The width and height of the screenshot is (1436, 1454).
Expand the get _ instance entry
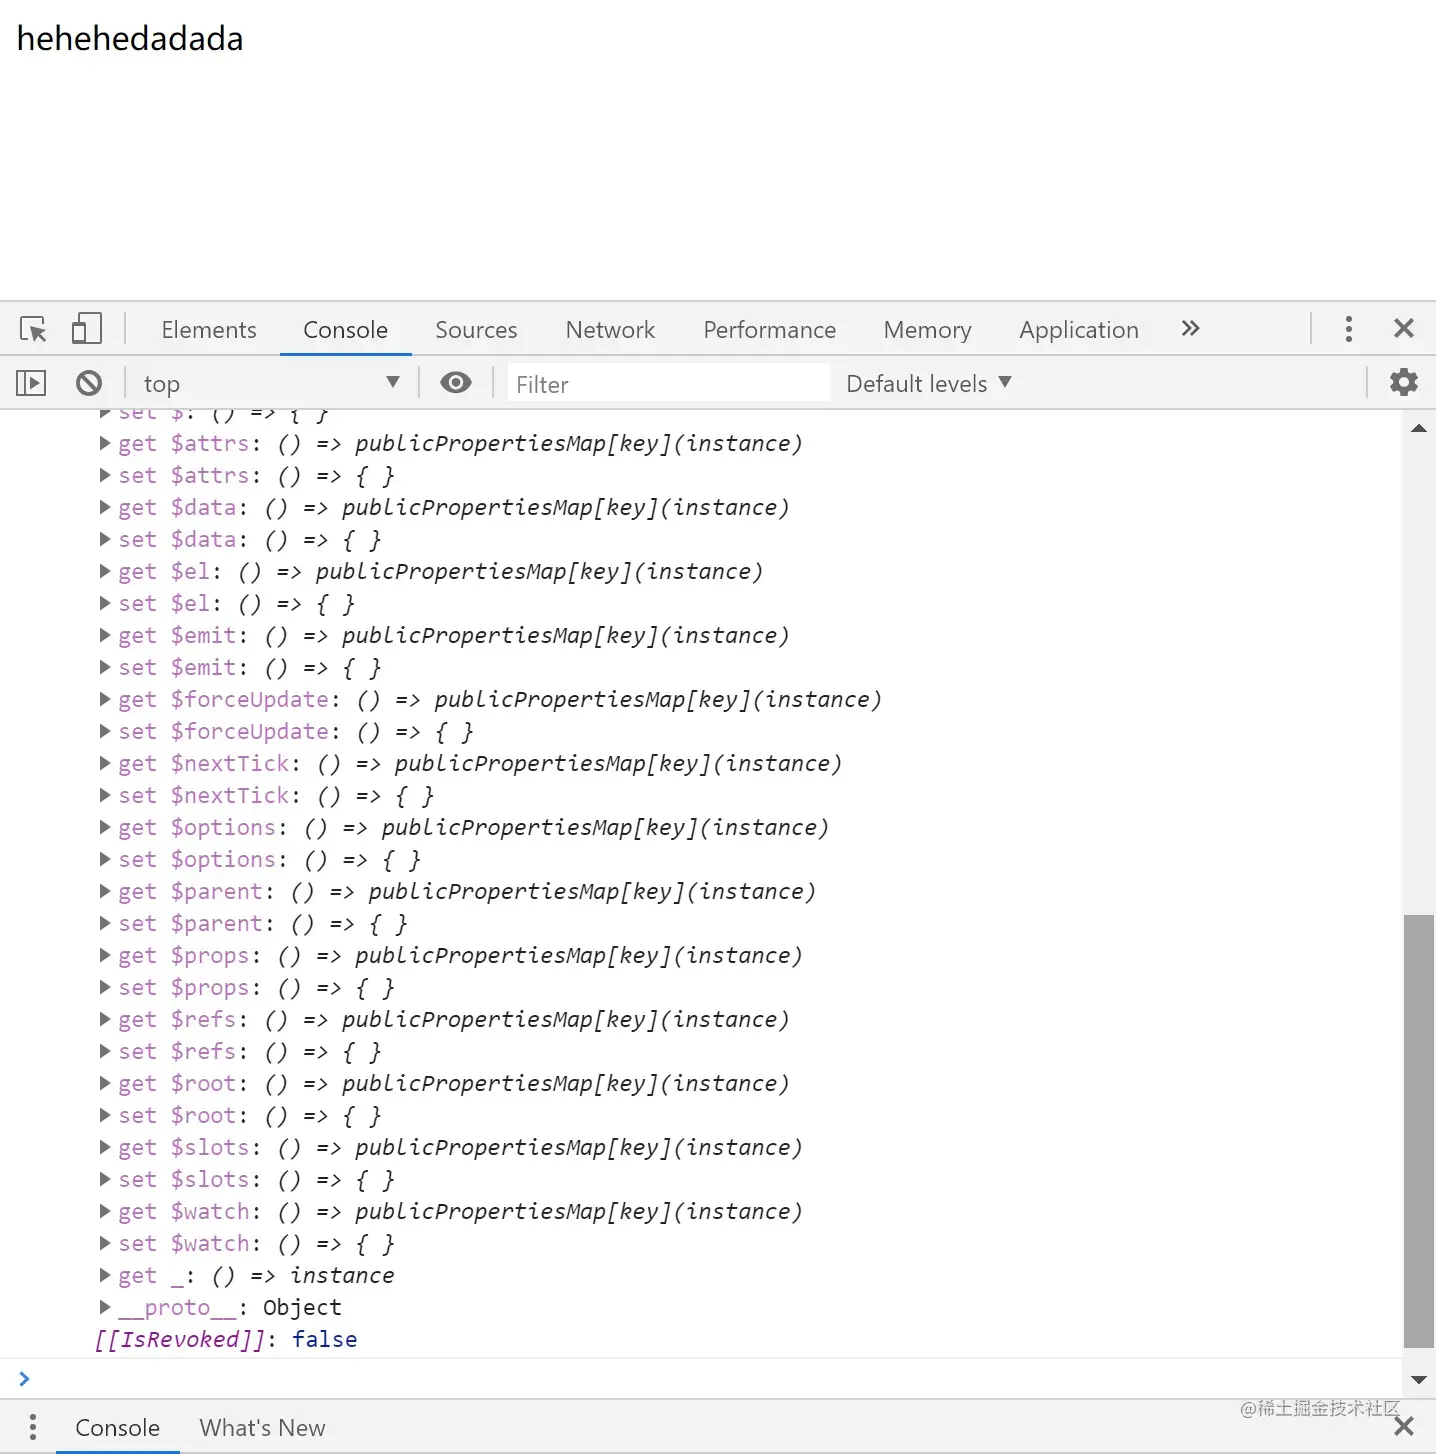105,1275
